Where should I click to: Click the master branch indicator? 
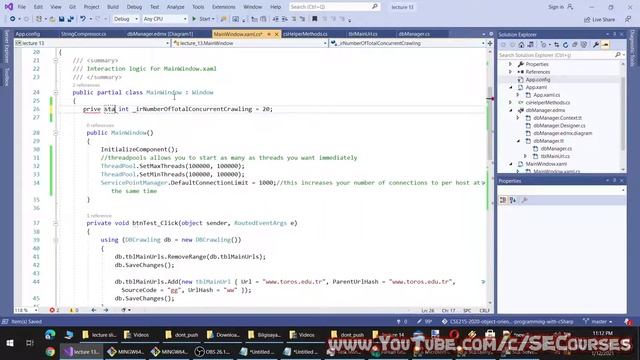pyautogui.click(x=598, y=322)
